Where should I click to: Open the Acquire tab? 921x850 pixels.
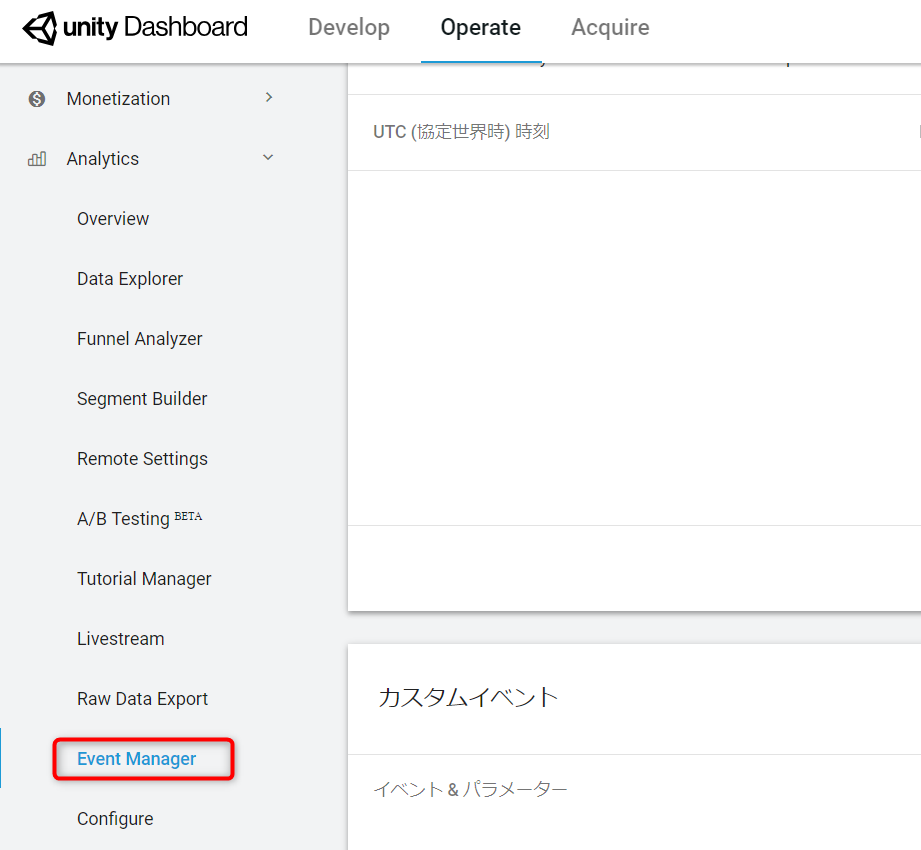(x=610, y=28)
